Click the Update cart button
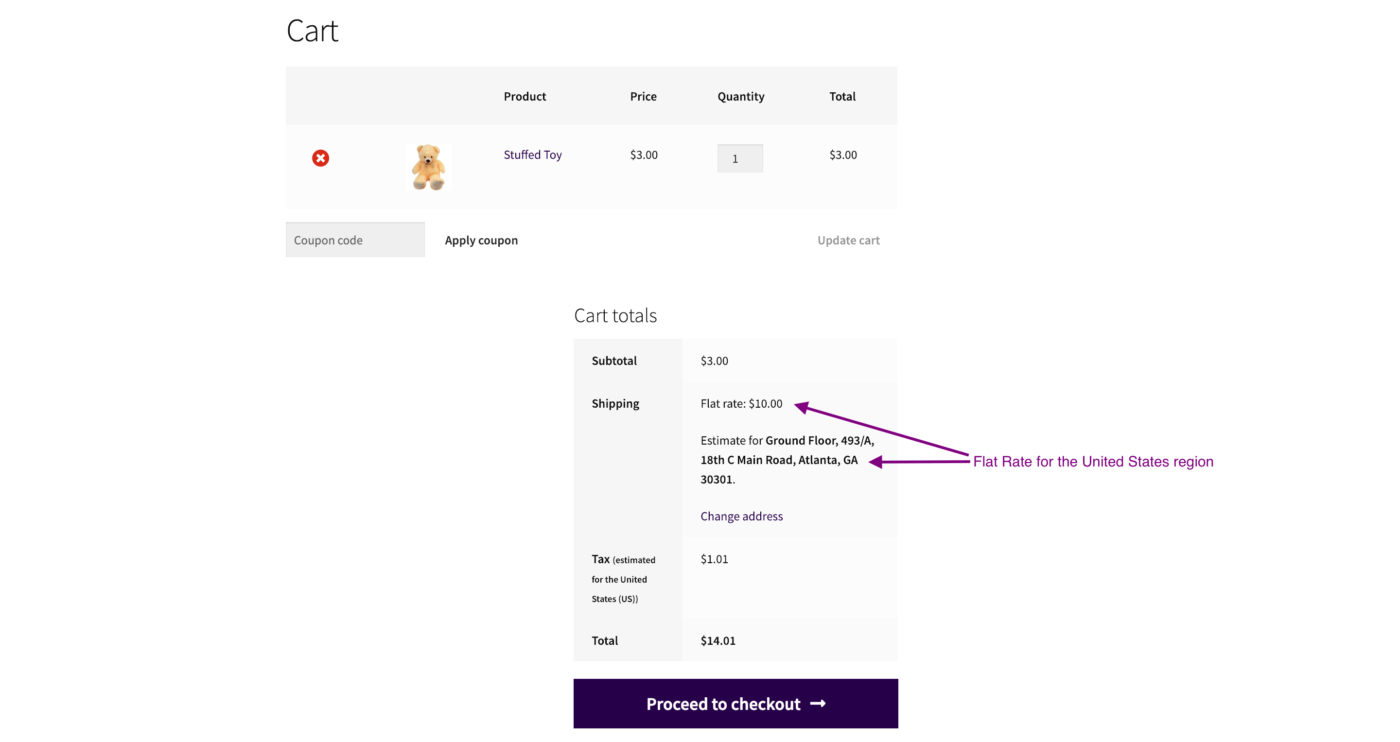 [x=848, y=240]
